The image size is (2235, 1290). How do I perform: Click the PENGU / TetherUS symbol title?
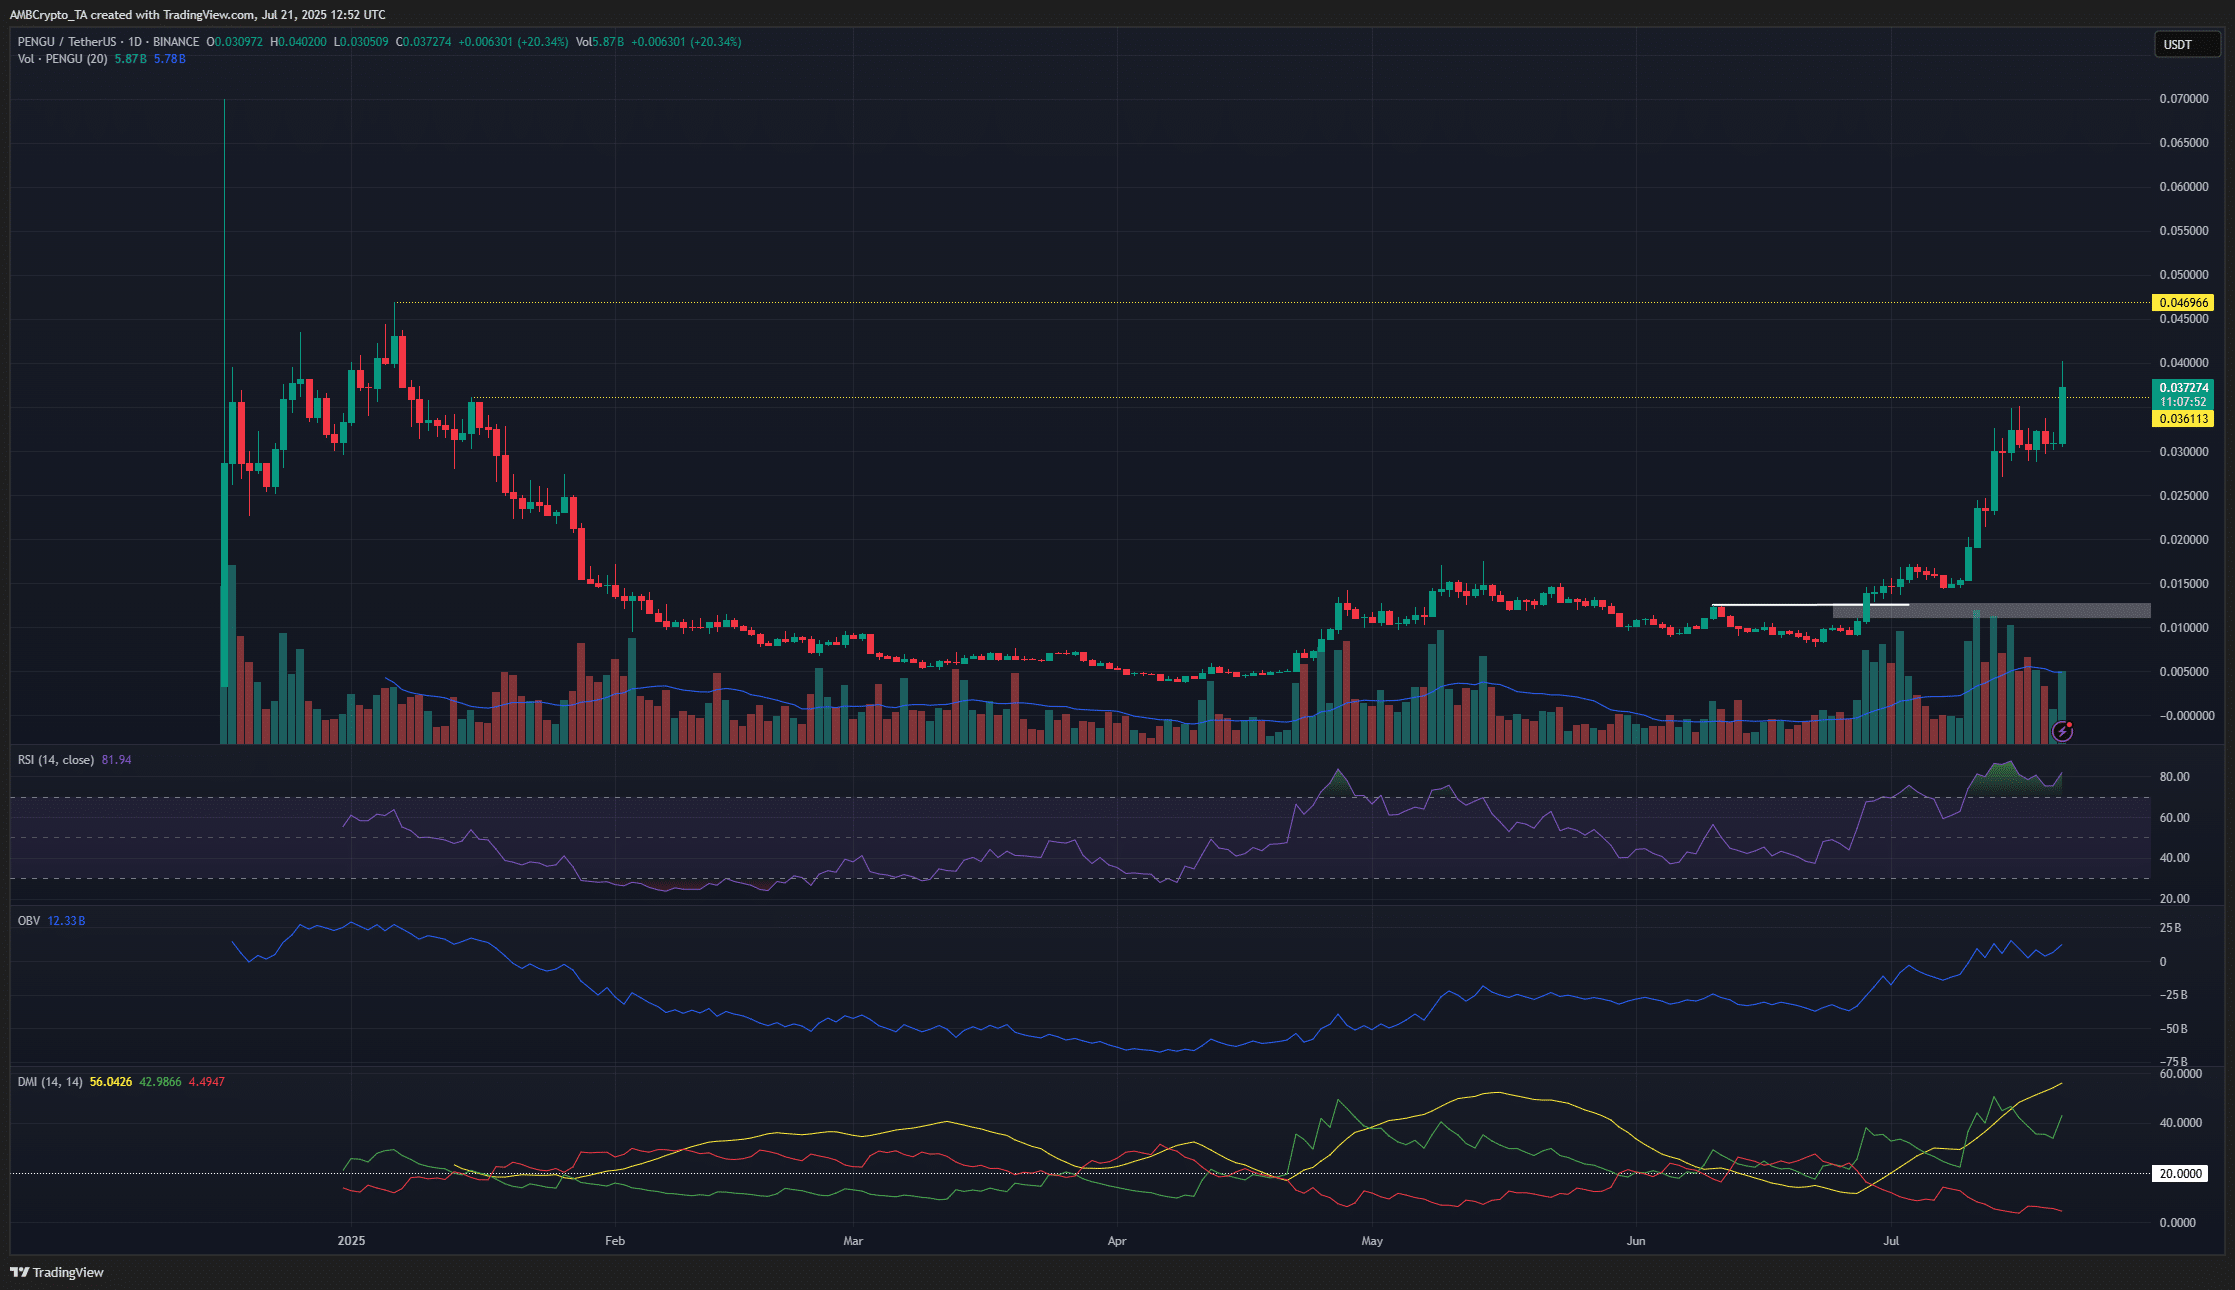[66, 42]
